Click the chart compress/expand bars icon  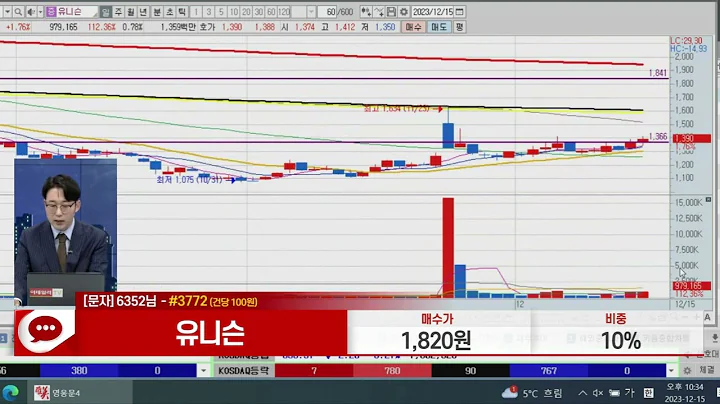coord(366,11)
